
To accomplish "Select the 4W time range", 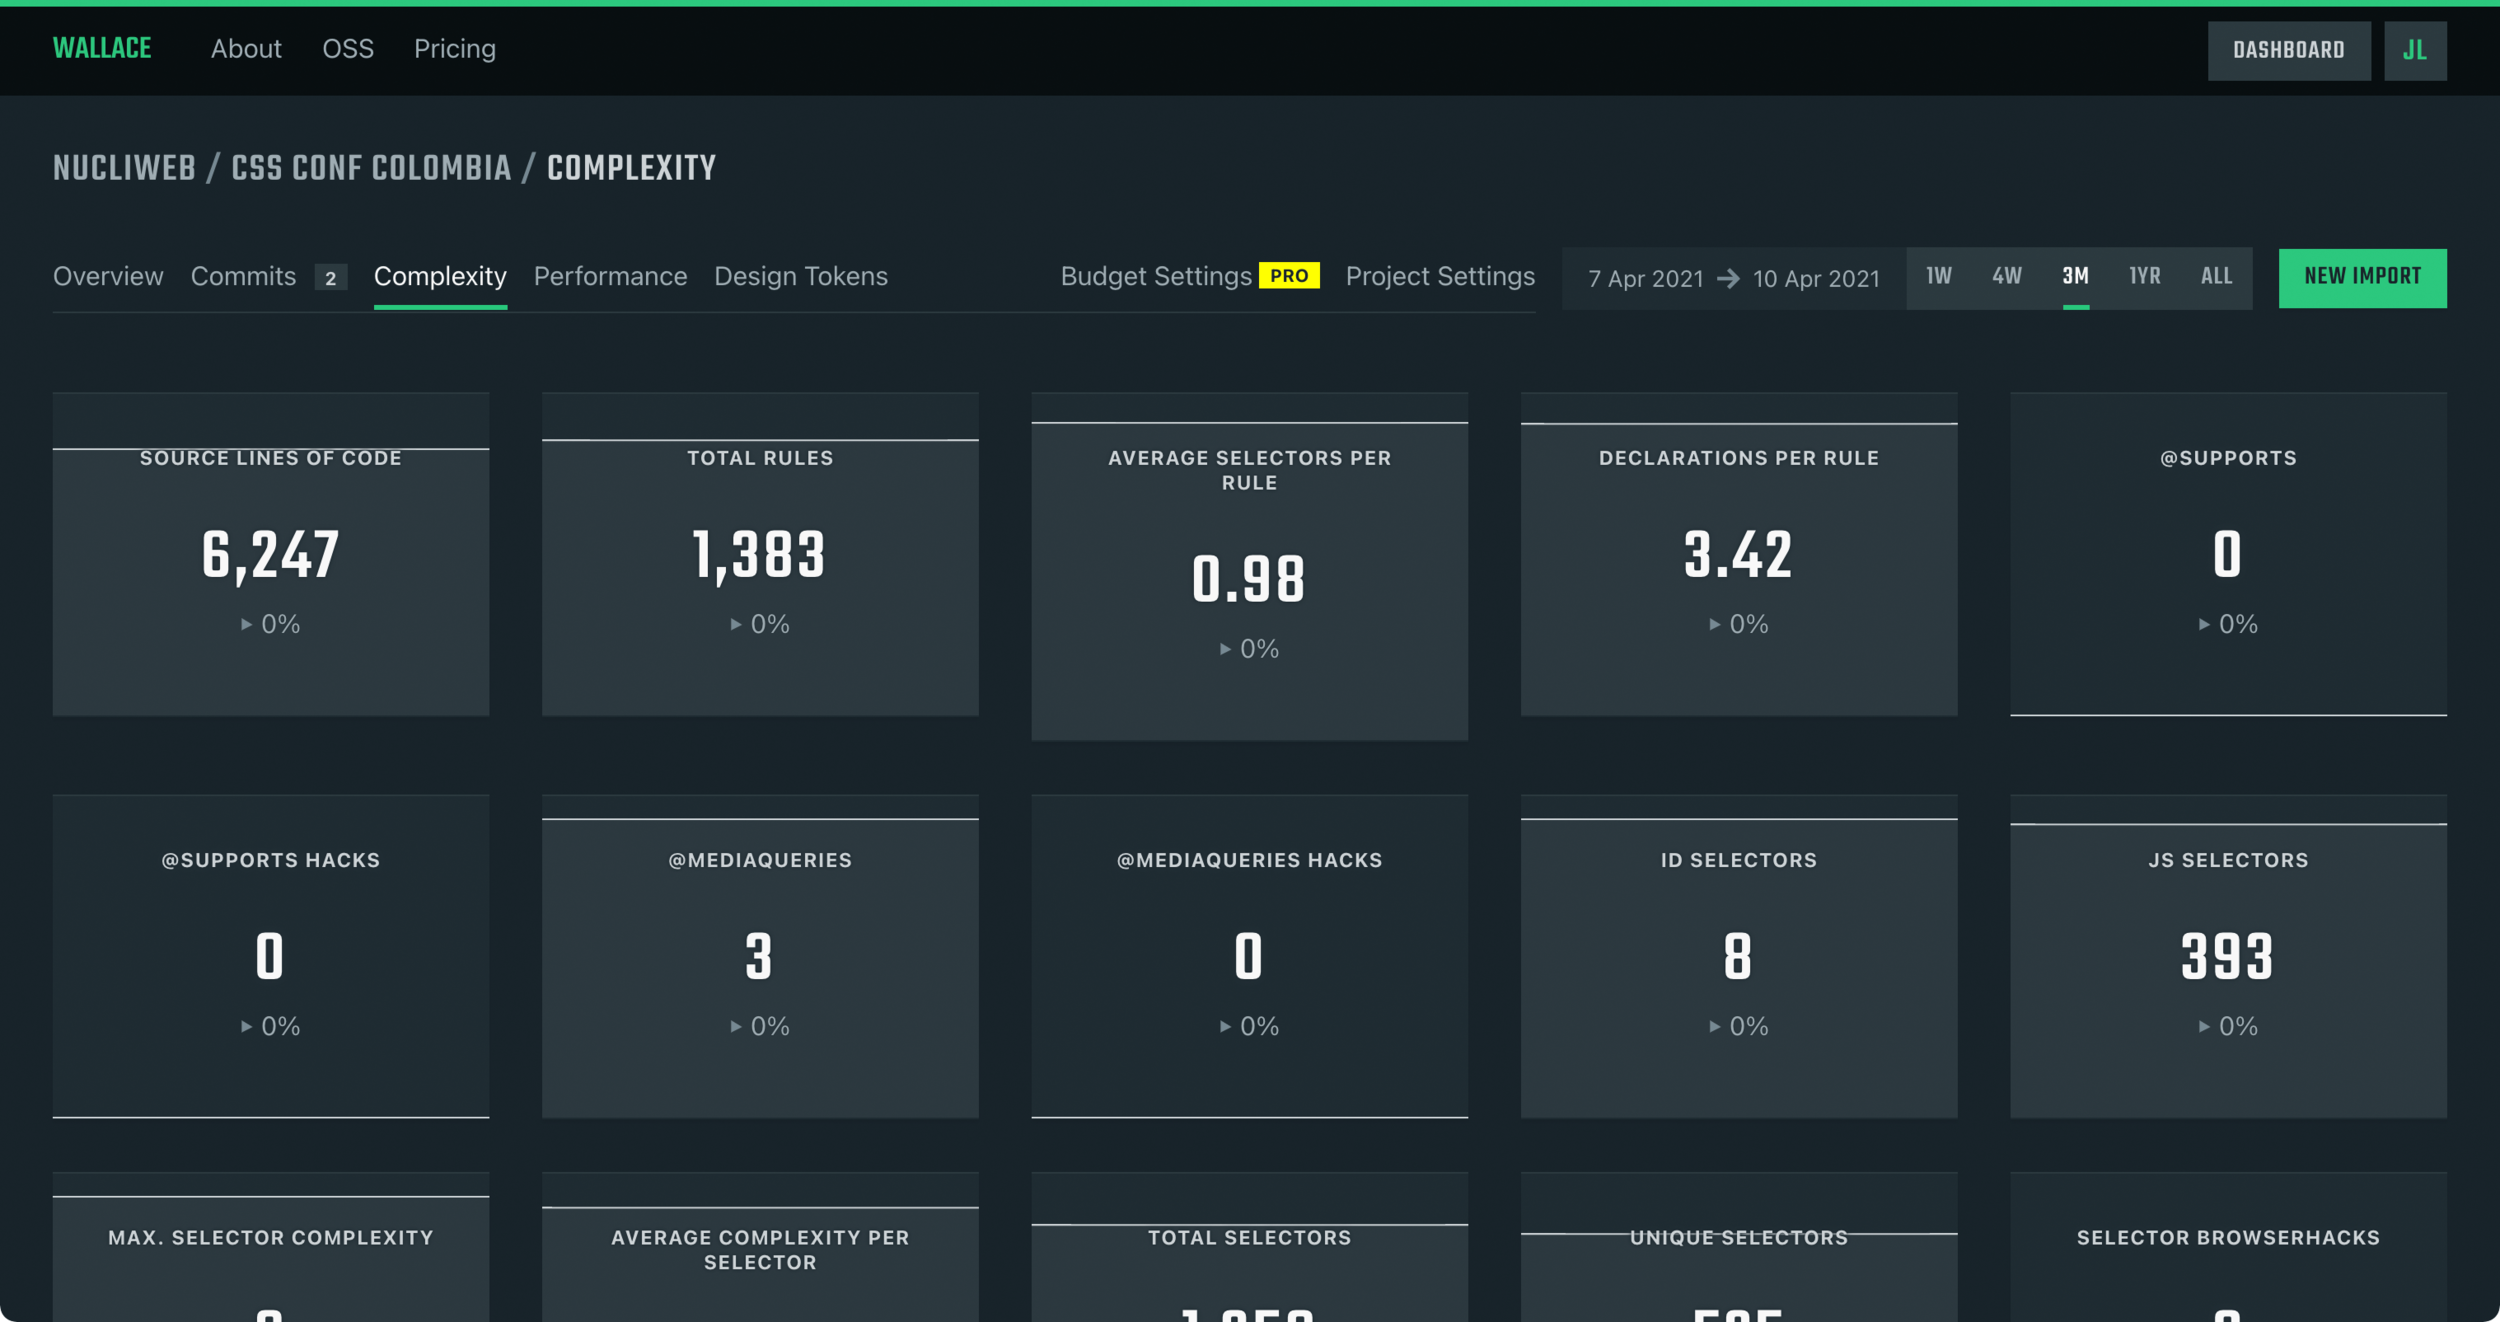I will tap(2006, 276).
